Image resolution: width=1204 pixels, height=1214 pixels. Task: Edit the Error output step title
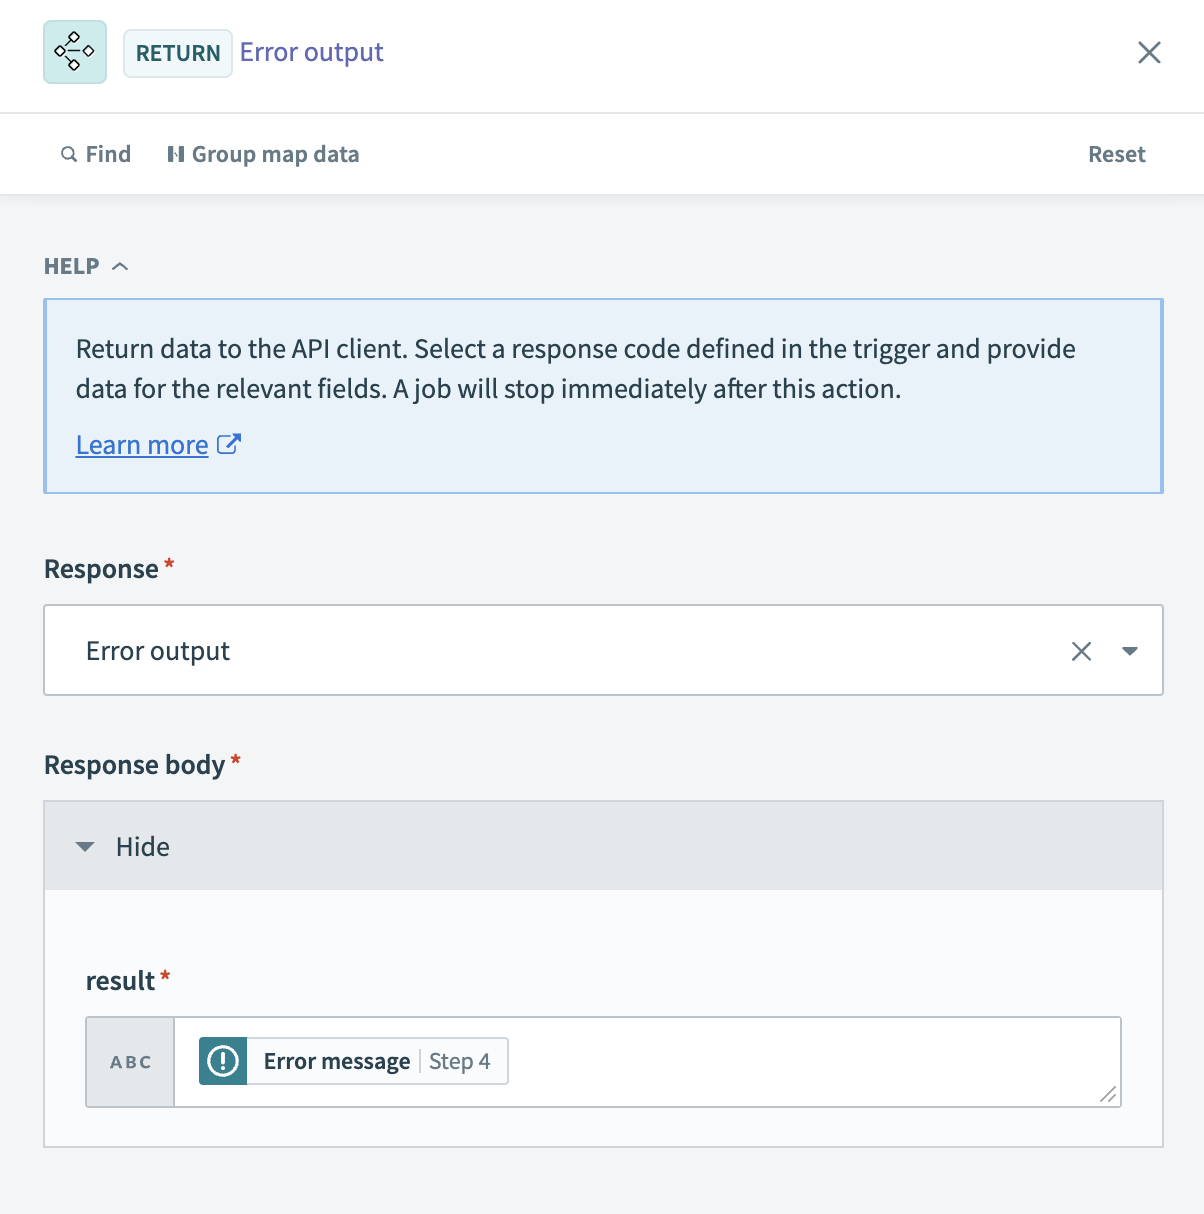point(311,52)
